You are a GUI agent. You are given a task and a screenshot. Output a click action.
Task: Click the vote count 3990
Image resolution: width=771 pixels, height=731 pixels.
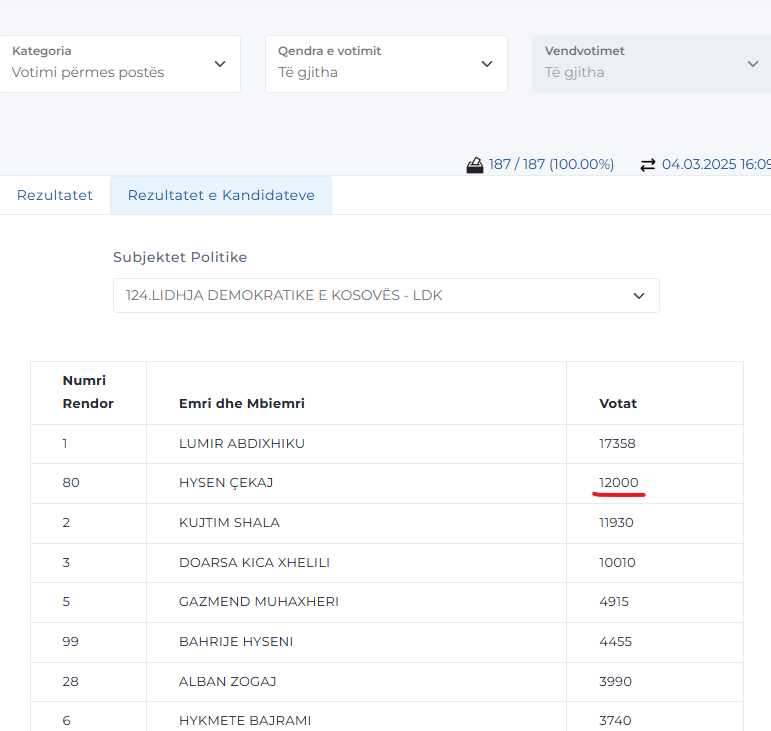[616, 681]
